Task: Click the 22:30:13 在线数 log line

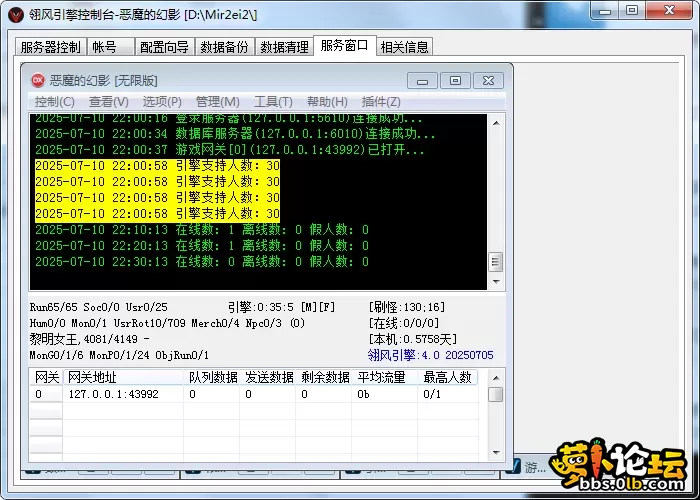Action: click(202, 262)
